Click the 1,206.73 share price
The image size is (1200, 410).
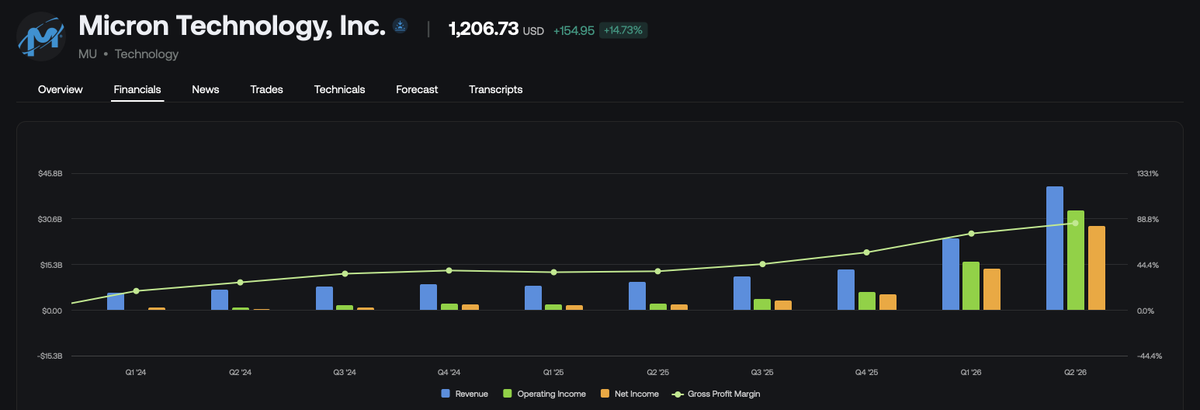click(x=484, y=30)
